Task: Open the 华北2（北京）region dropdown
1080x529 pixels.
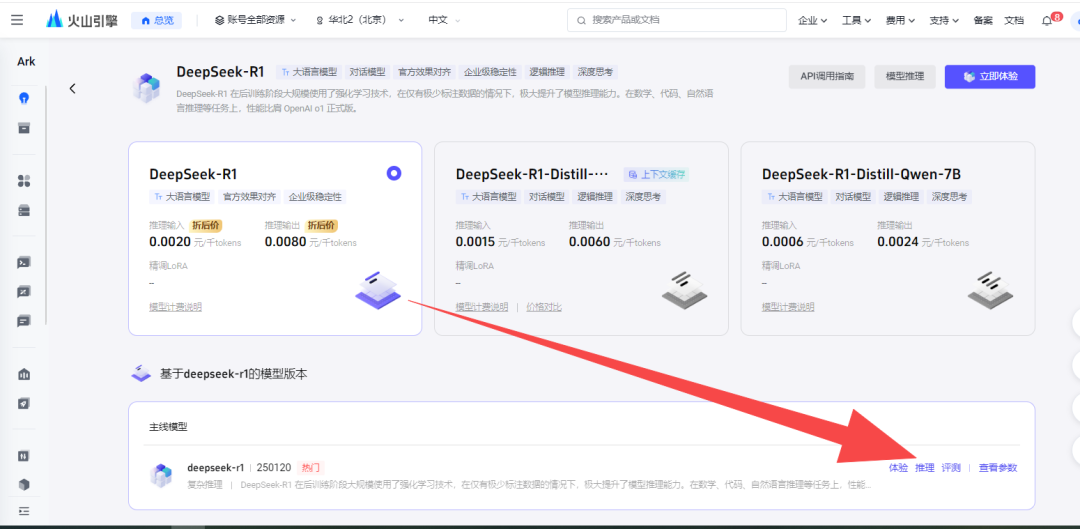Action: pos(360,20)
